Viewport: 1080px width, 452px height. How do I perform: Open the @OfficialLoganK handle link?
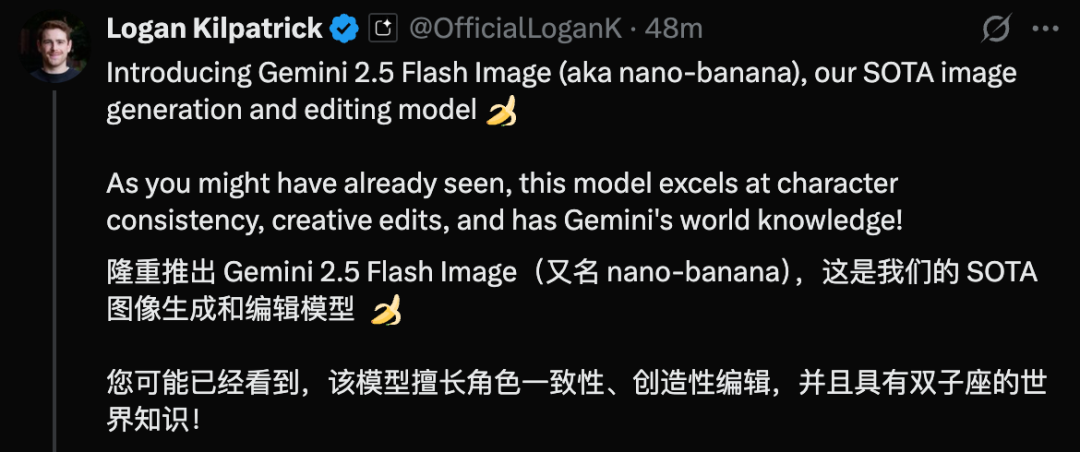(x=517, y=29)
